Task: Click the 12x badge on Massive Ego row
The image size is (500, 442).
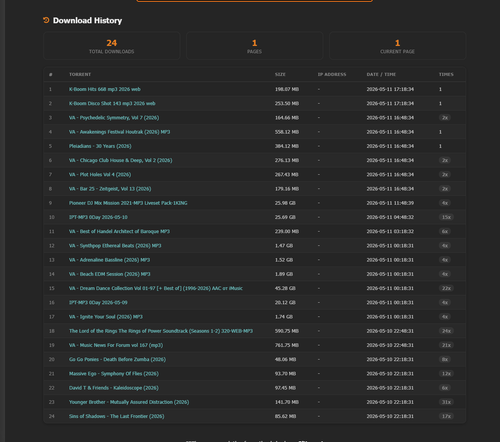Action: (446, 374)
